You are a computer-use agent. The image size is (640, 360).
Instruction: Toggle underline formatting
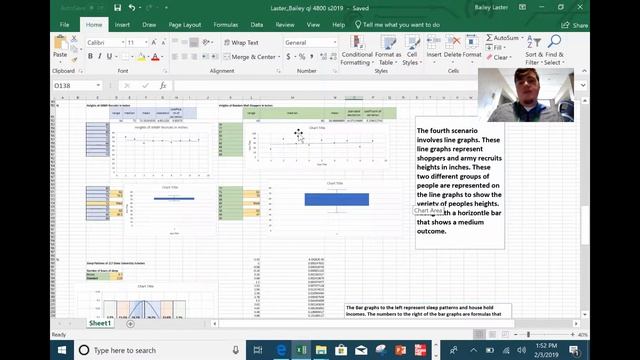pos(109,56)
